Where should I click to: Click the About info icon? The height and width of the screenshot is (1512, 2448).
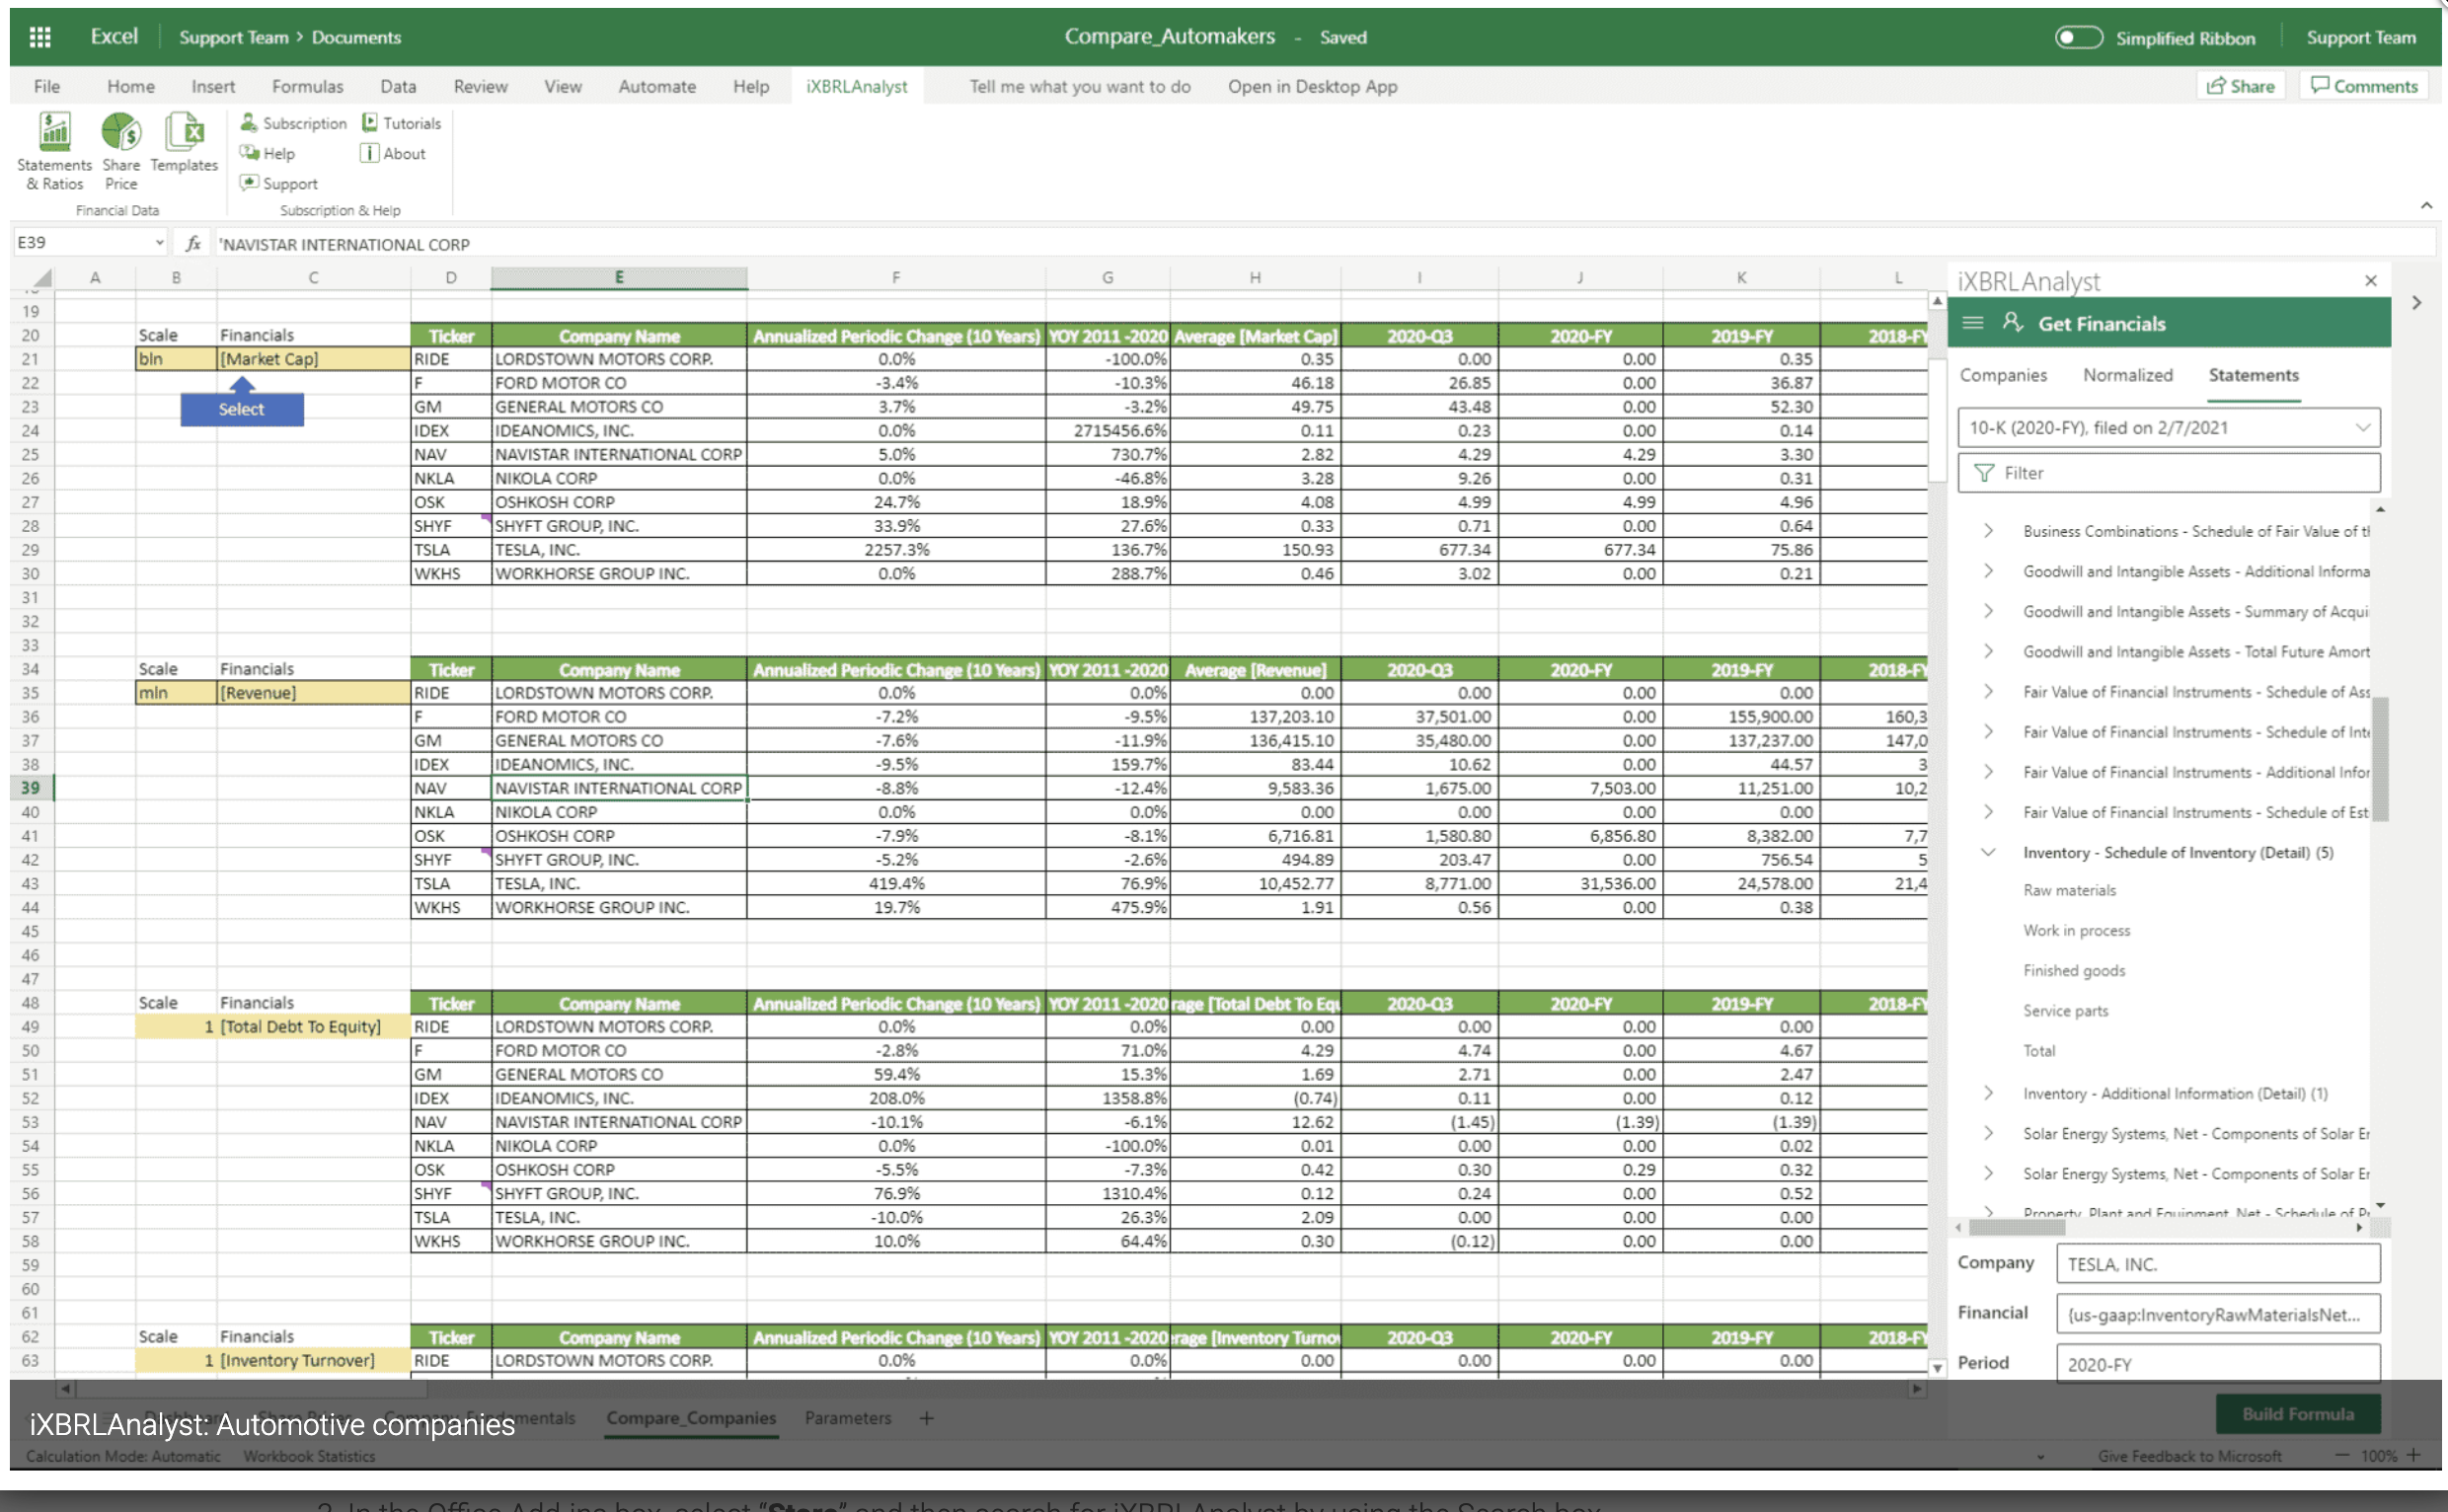pyautogui.click(x=370, y=153)
